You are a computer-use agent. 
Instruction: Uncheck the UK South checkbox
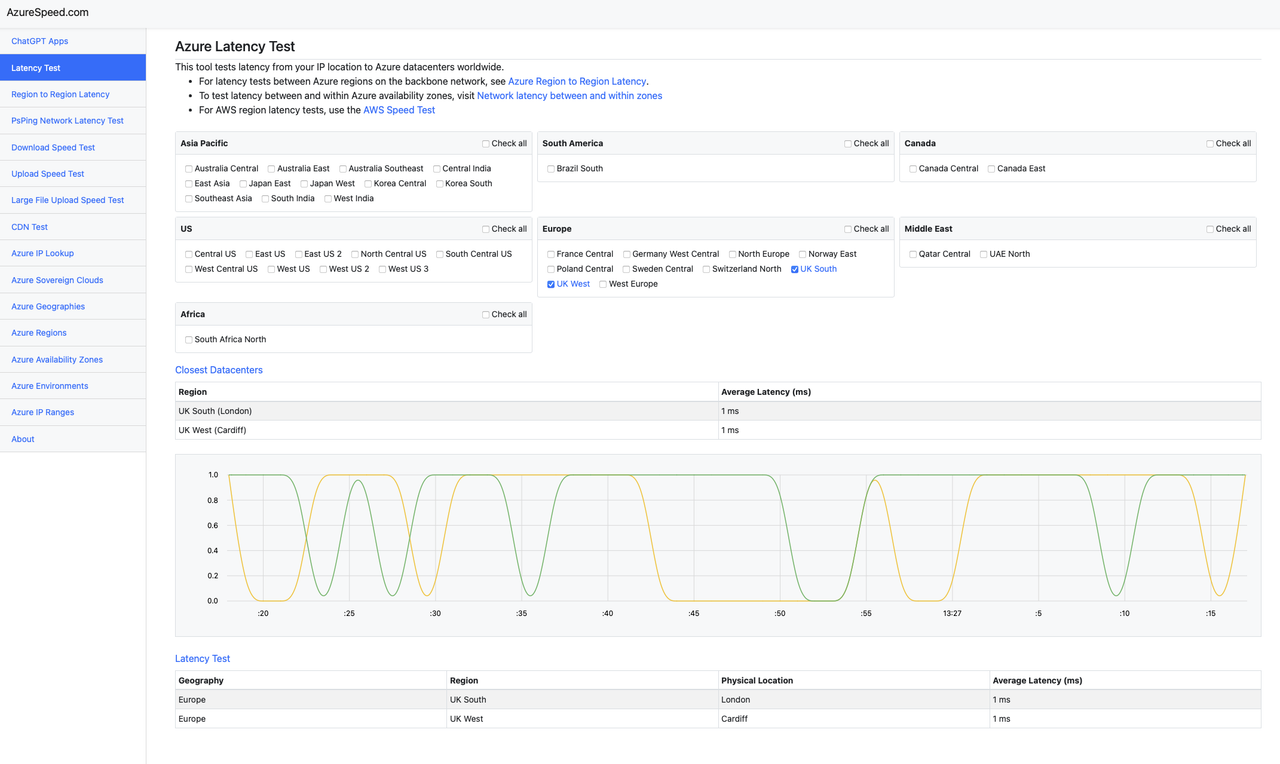795,269
